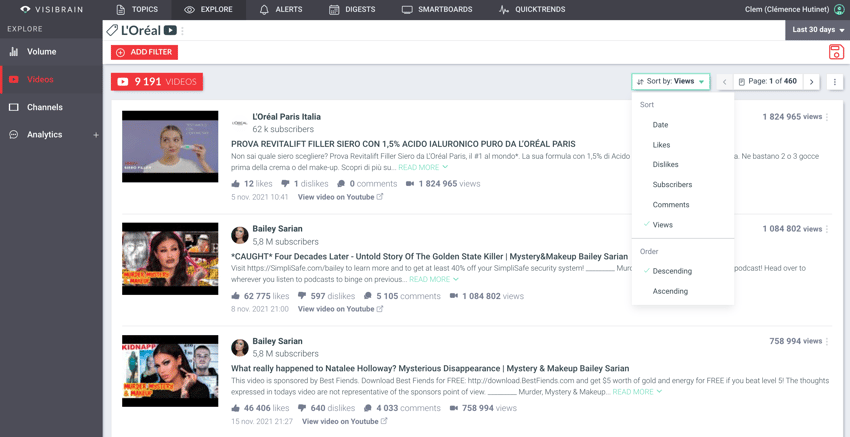
Task: Click the L'Oréal topic tag icon
Action: 113,30
